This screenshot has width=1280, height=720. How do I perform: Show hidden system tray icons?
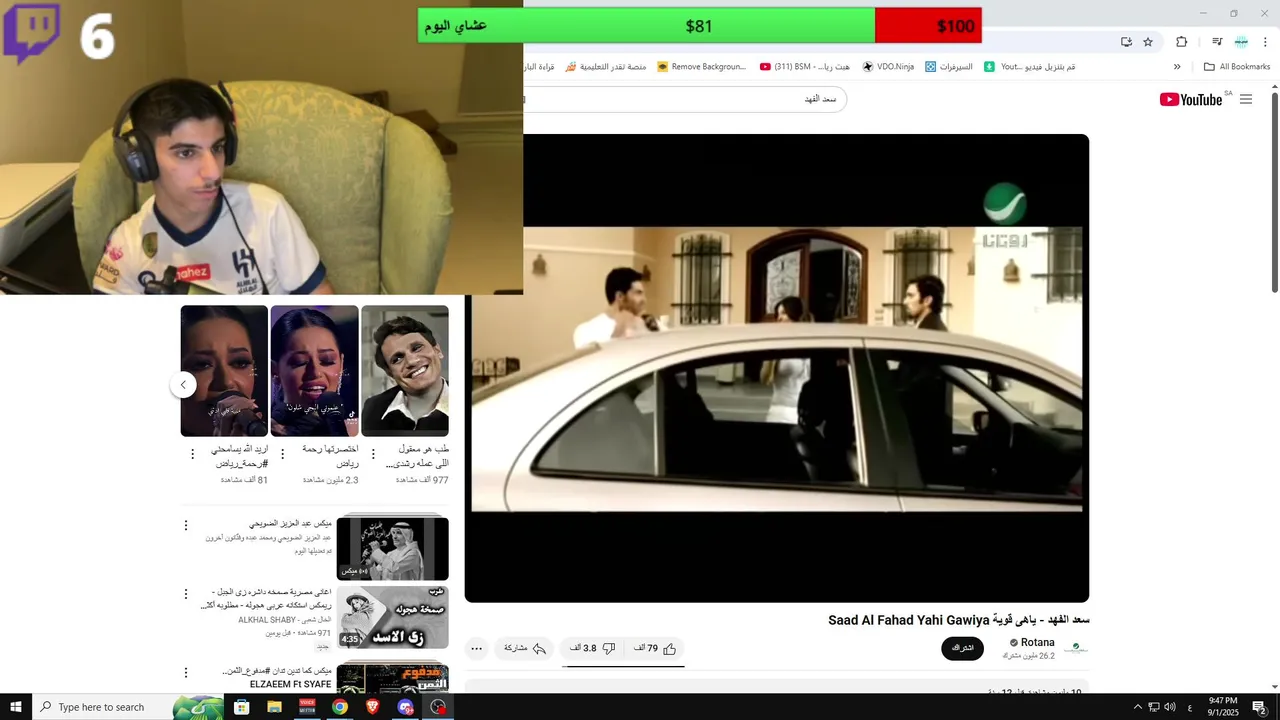tap(1137, 706)
